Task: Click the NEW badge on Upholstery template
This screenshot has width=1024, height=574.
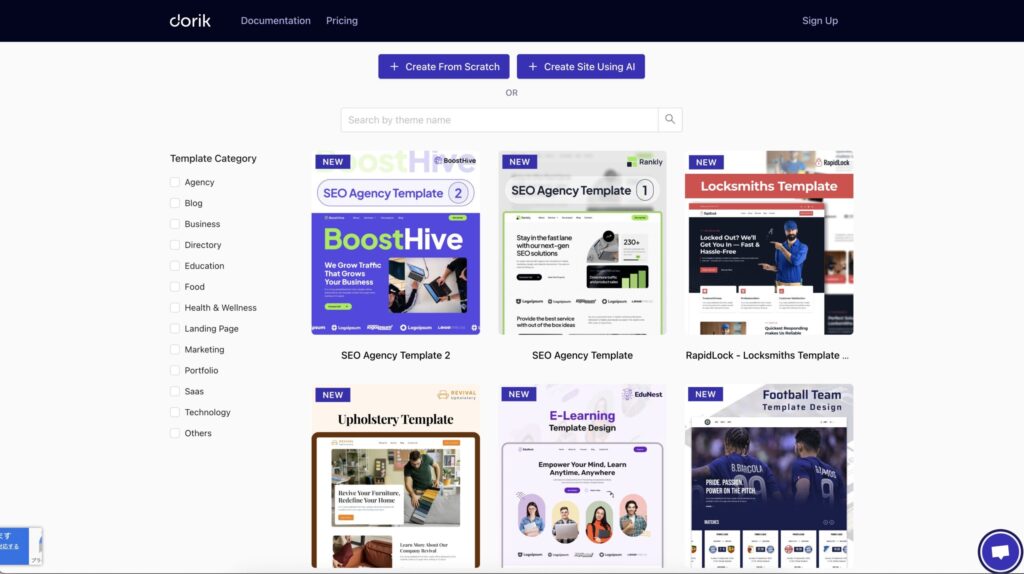Action: click(x=333, y=394)
